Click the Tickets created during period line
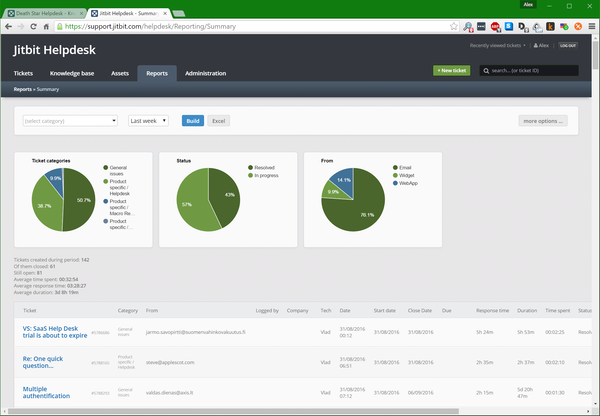 tap(51, 260)
